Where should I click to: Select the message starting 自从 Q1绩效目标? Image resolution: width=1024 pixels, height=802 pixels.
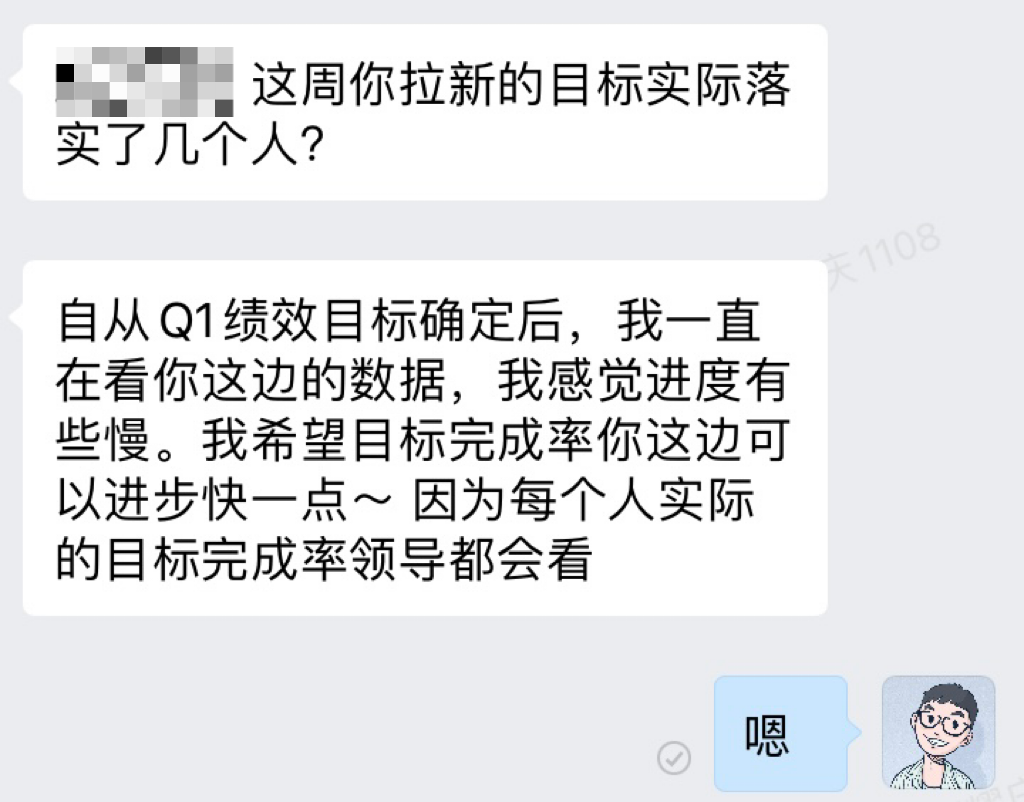pos(425,438)
